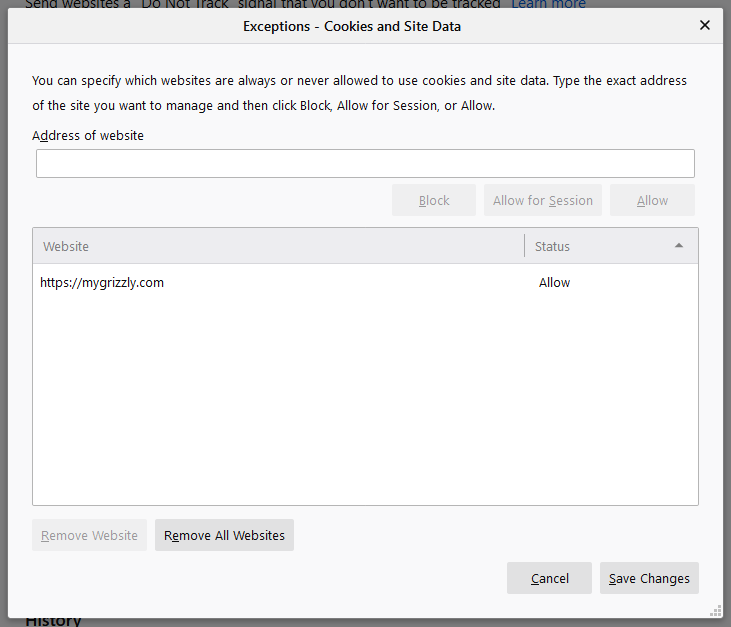Cancel the cookie exceptions dialog
This screenshot has height=627, width=731.
[550, 578]
